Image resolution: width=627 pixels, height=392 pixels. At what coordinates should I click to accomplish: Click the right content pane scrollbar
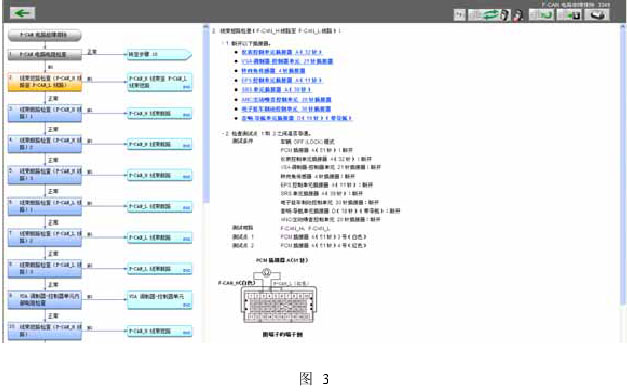point(623,164)
